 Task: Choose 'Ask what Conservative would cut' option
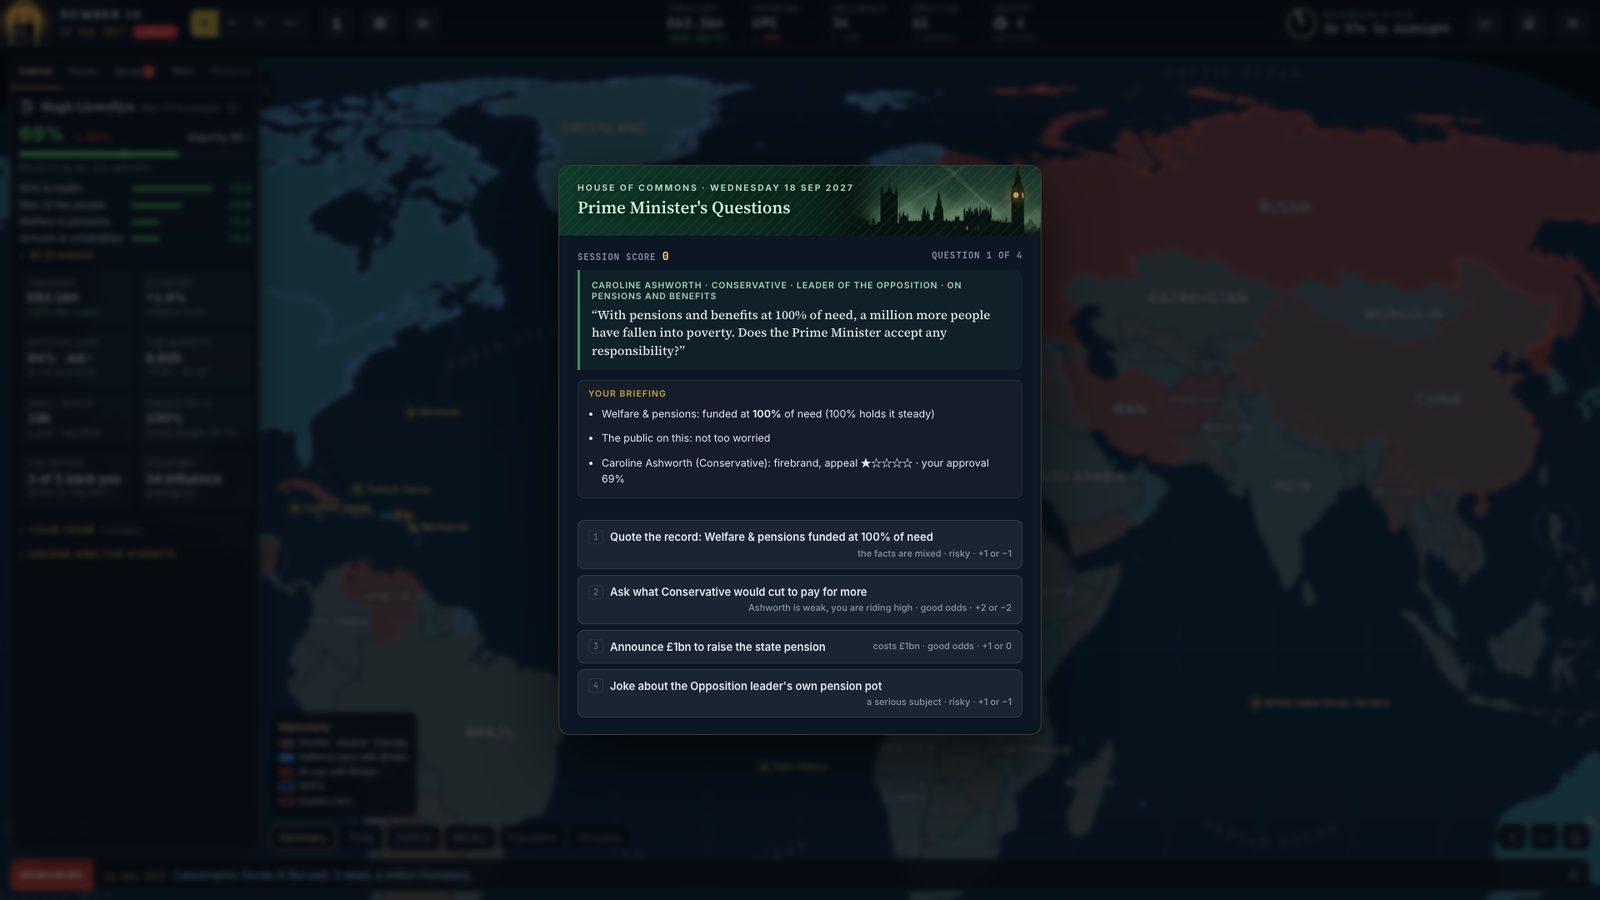(799, 599)
